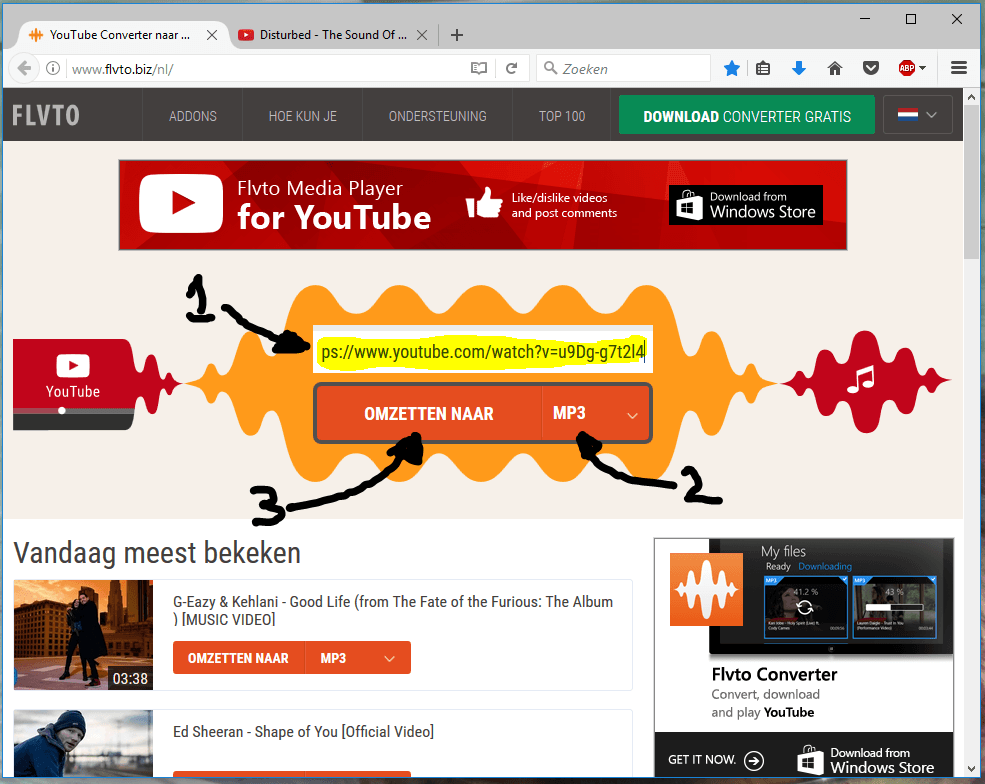985x784 pixels.
Task: Click the main OMZETTEN NAAR button
Action: pyautogui.click(x=428, y=413)
